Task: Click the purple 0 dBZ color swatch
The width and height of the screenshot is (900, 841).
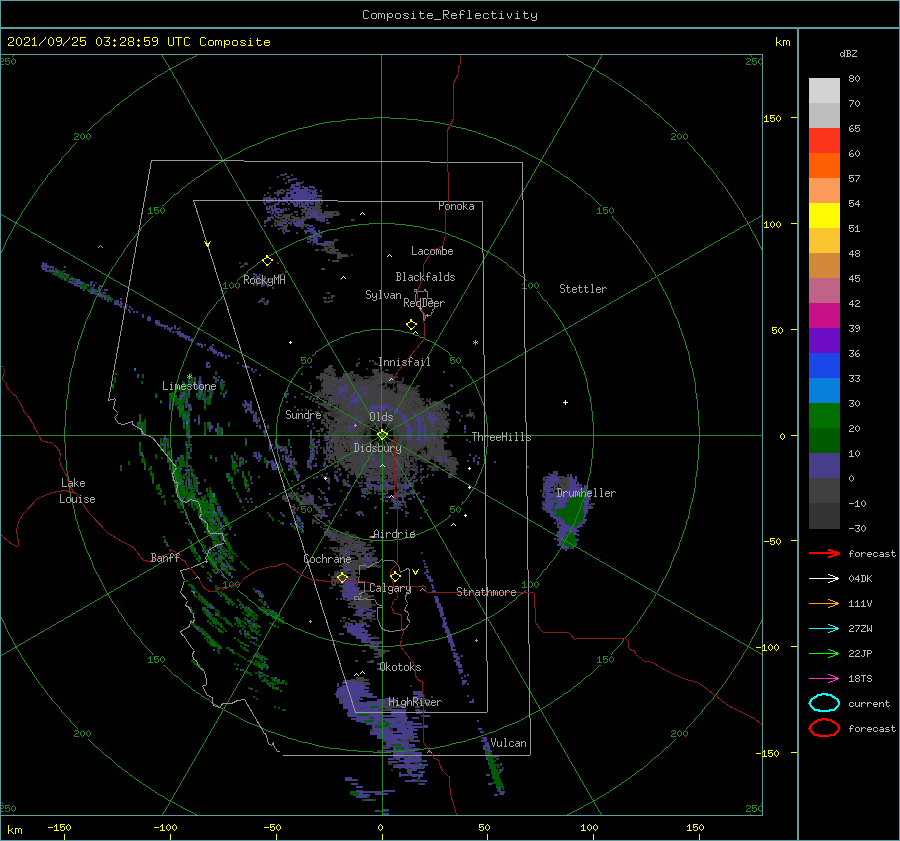Action: coord(824,466)
